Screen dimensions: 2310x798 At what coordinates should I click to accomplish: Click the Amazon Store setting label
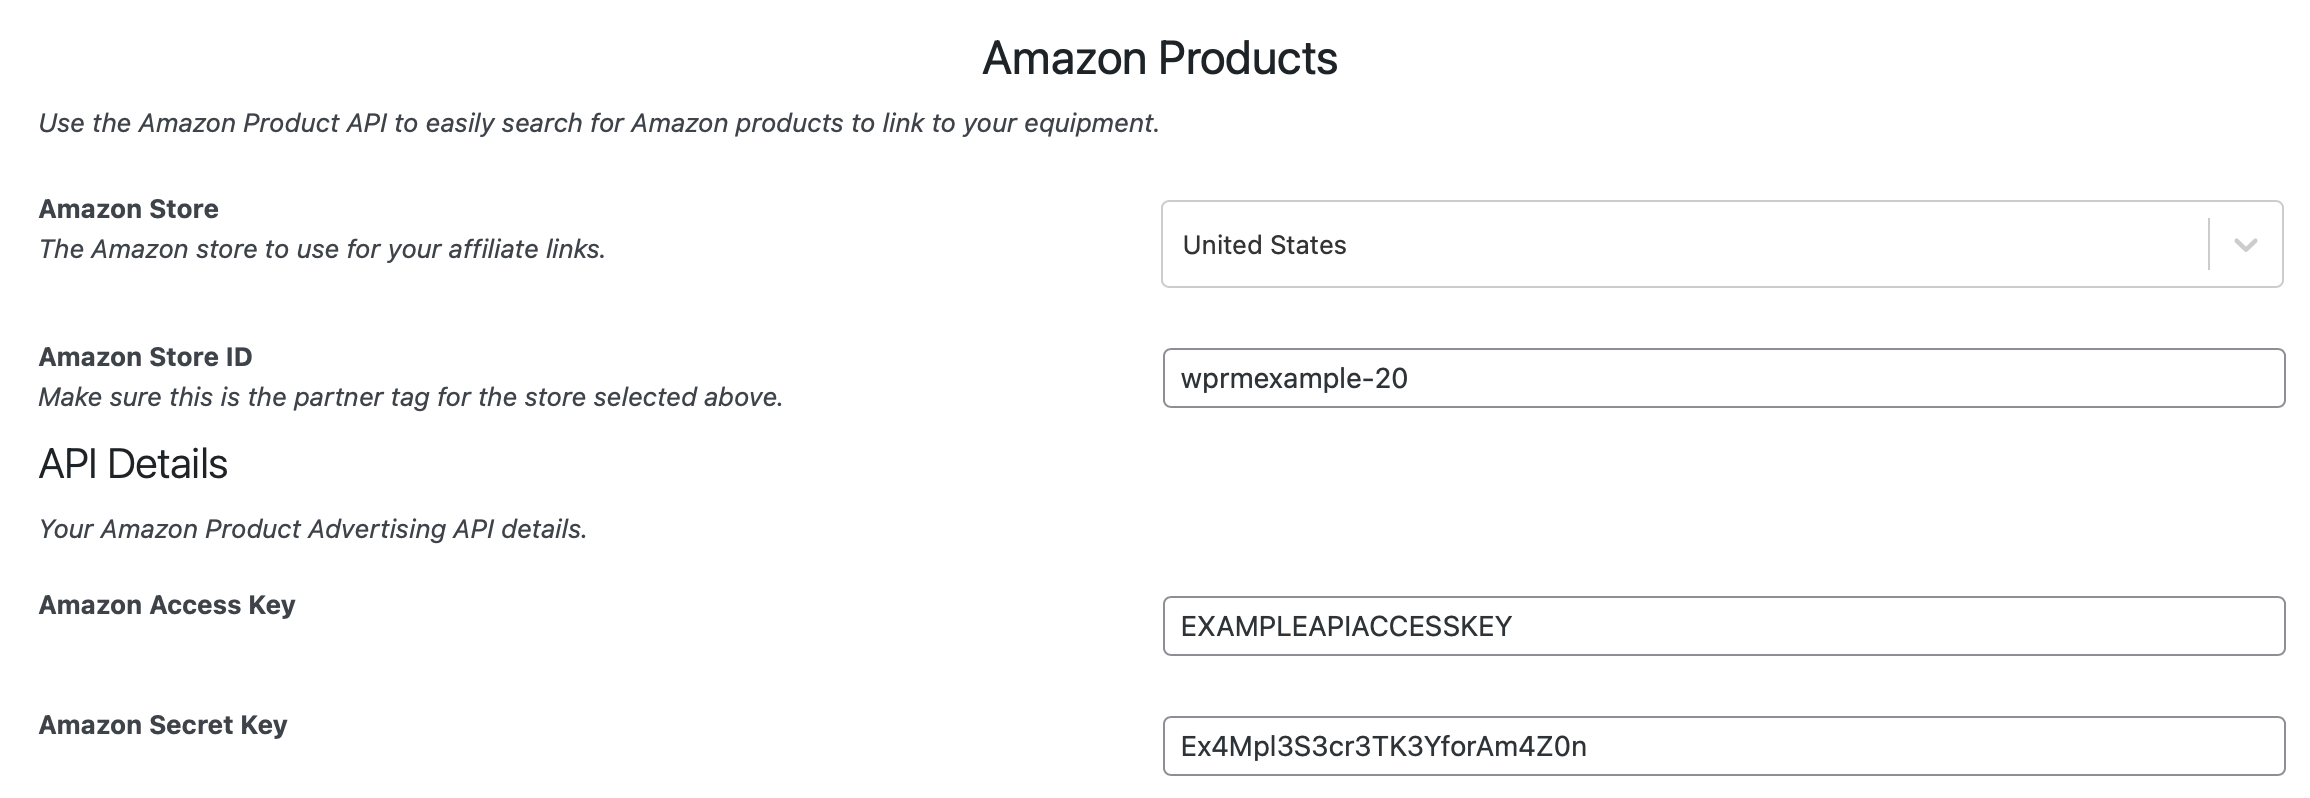pos(128,209)
